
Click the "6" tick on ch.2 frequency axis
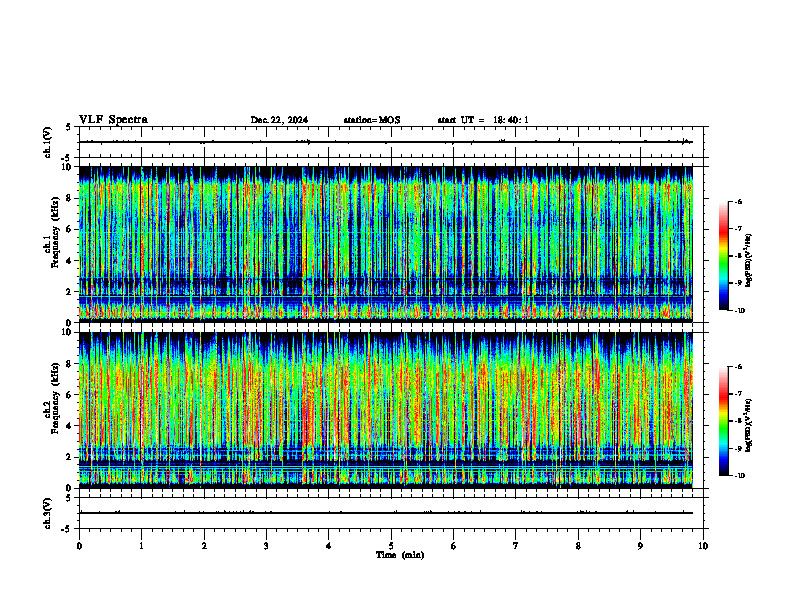pyautogui.click(x=69, y=395)
